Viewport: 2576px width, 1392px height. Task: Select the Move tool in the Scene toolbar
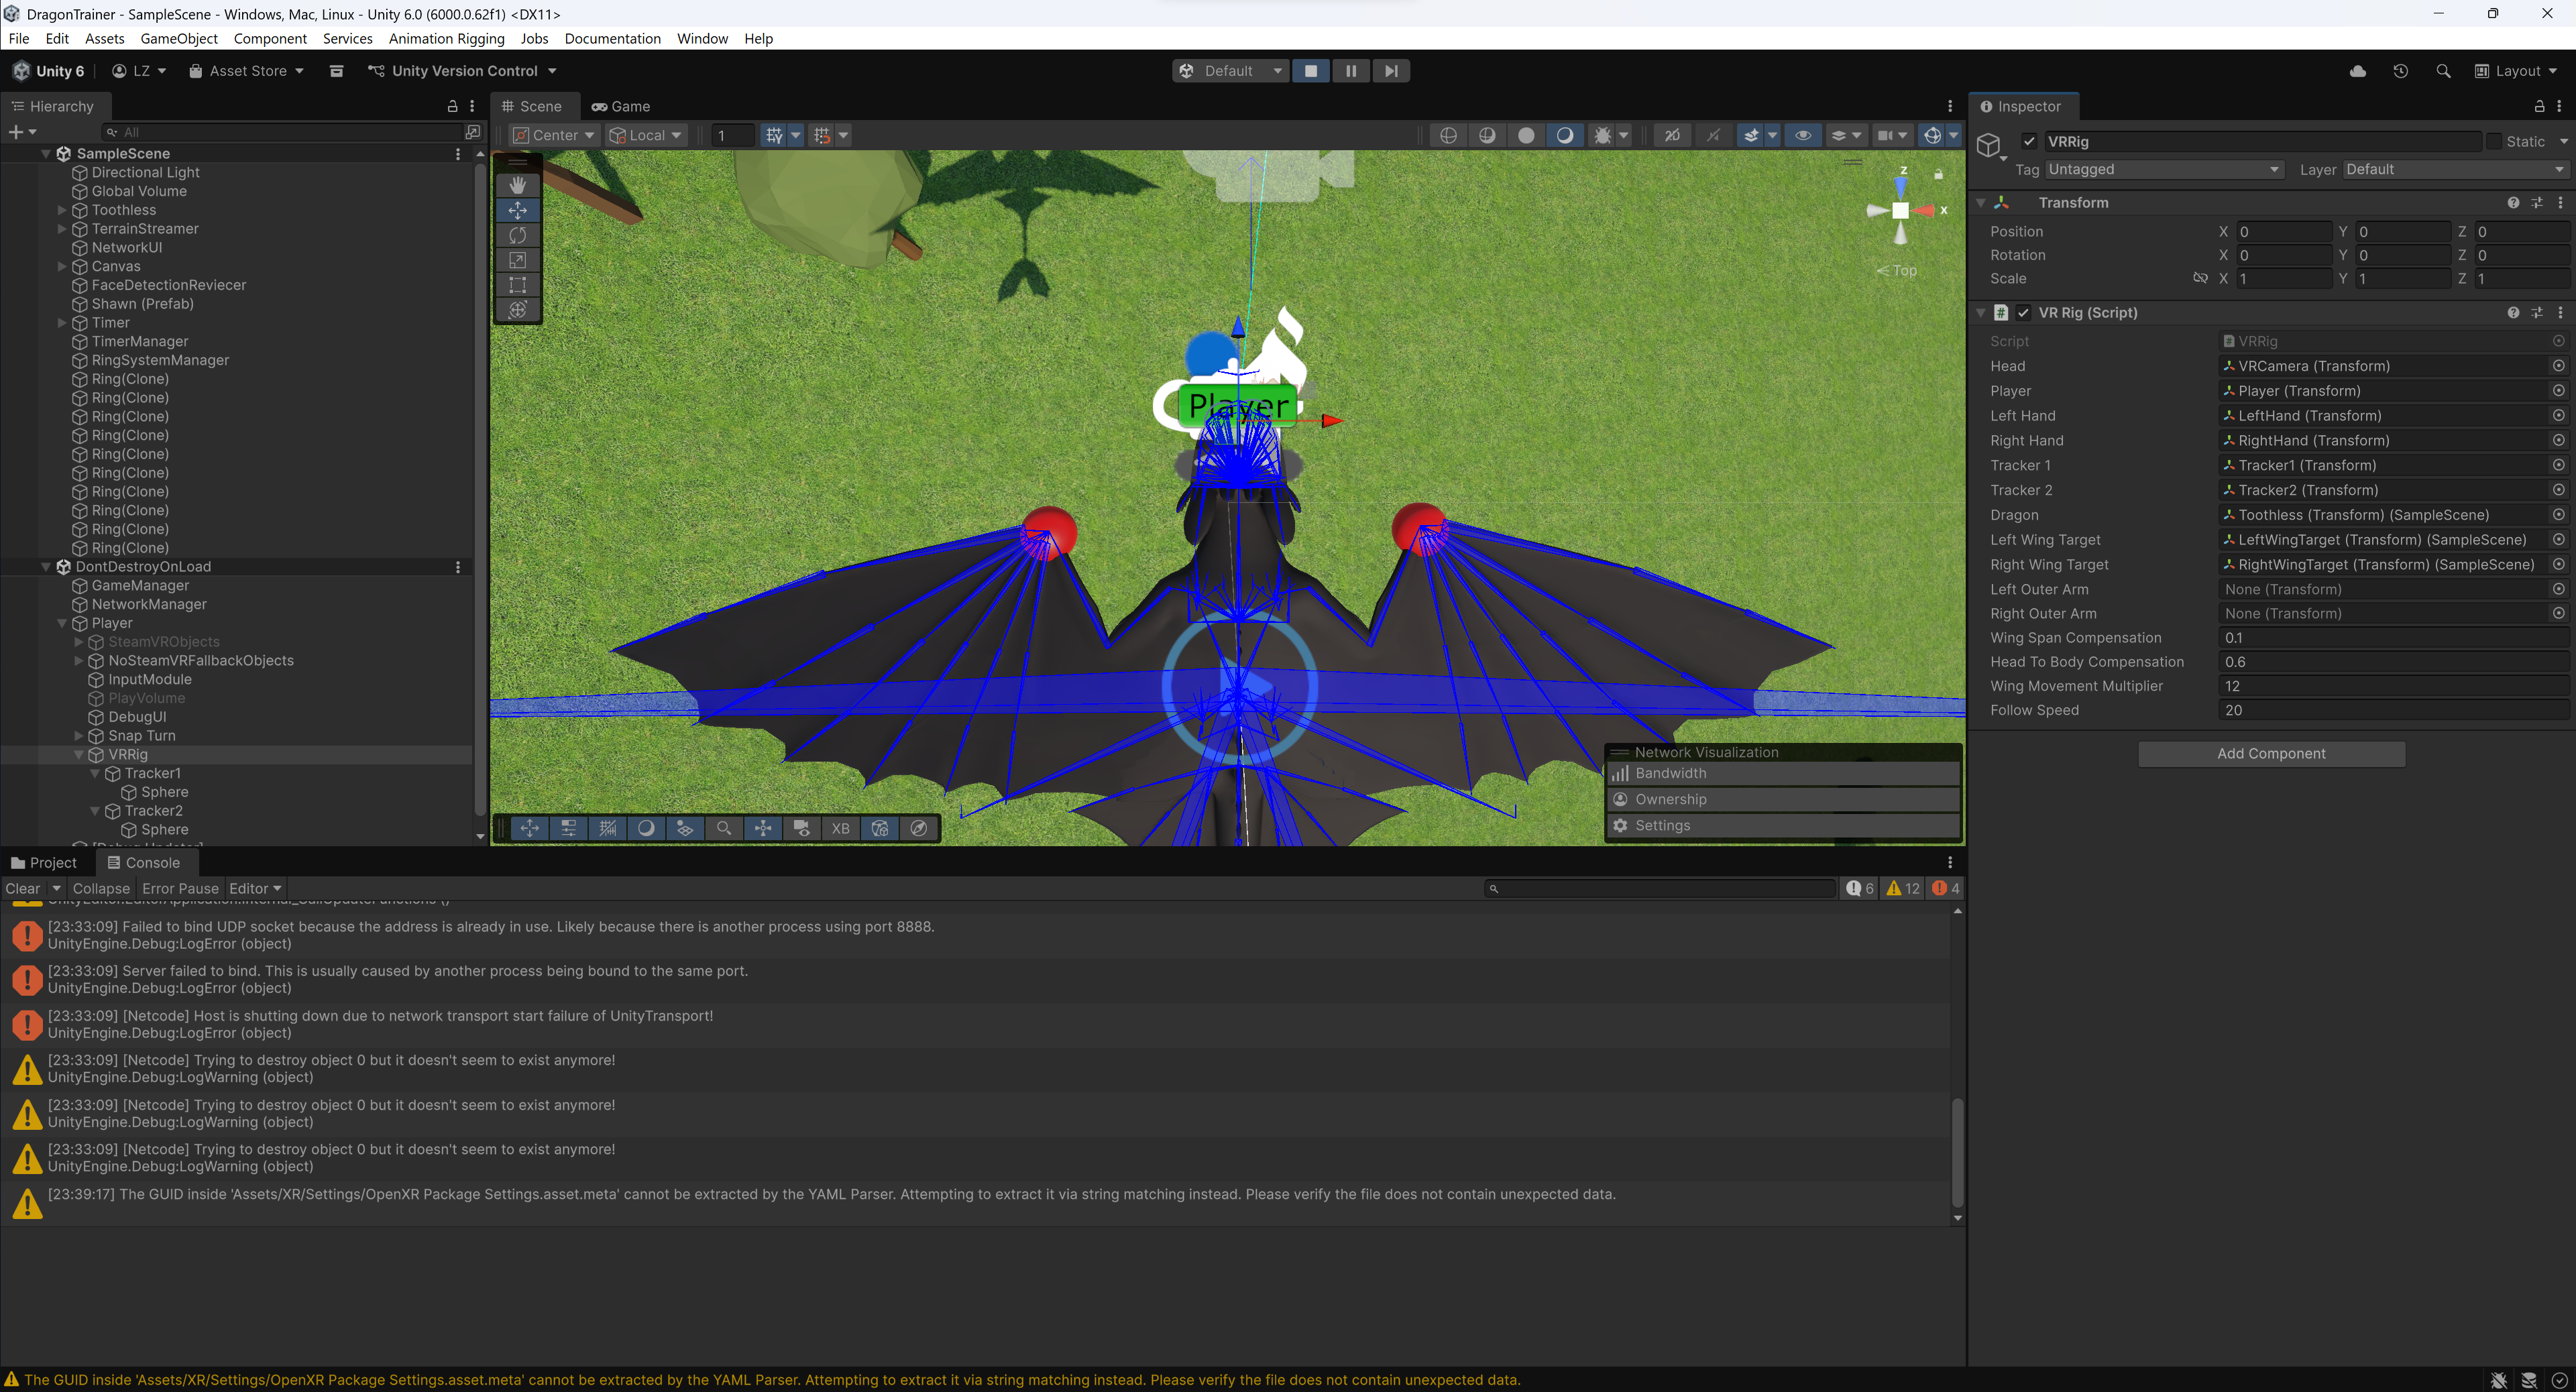pos(517,210)
